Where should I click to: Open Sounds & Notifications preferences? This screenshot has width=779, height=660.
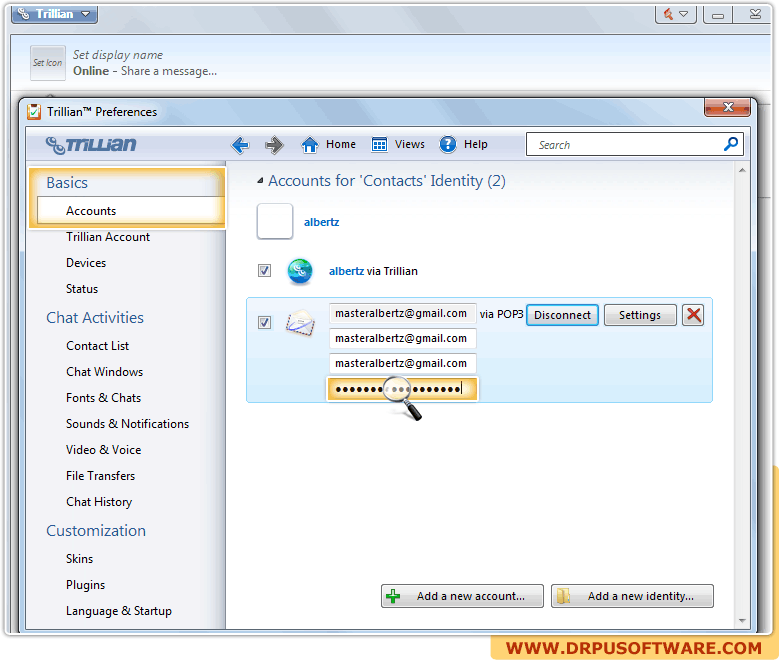(x=127, y=424)
